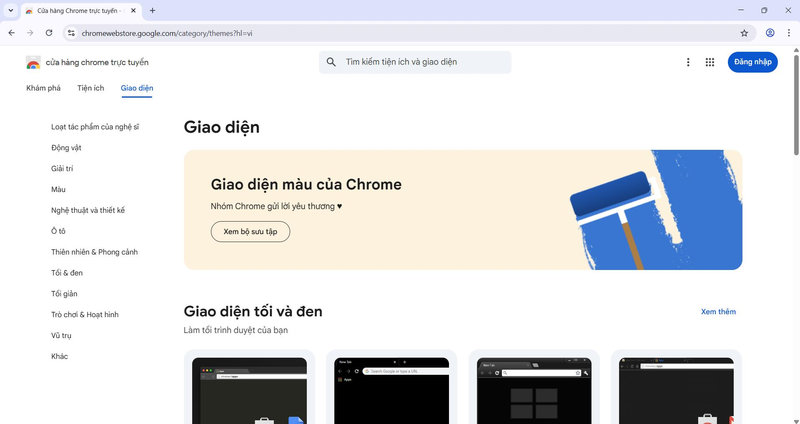Go back with the browser back arrow
This screenshot has height=424, width=800.
pos(12,33)
